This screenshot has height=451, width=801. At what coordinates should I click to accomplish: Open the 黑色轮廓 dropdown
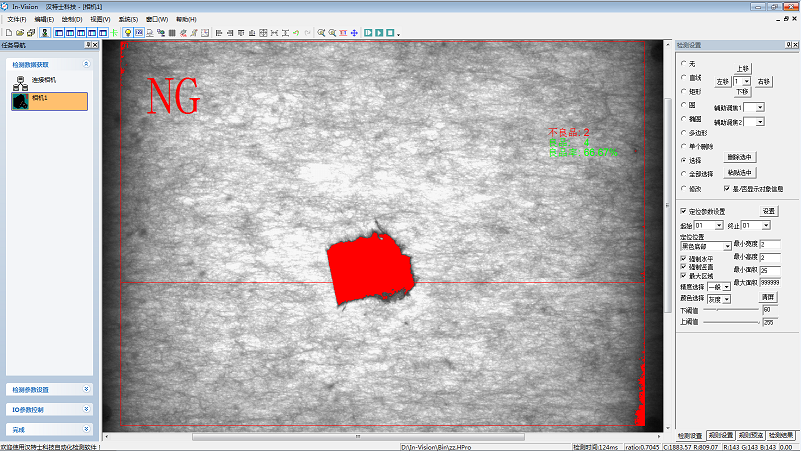[x=727, y=245]
